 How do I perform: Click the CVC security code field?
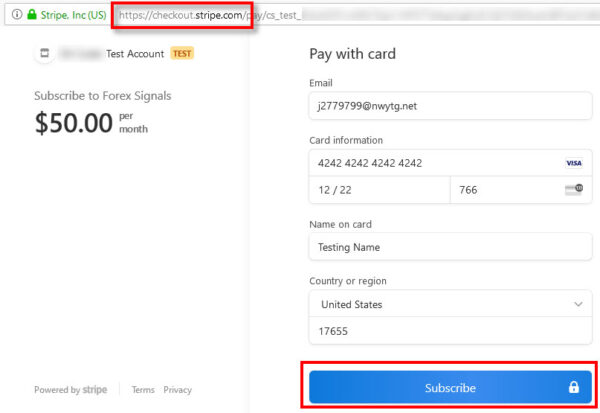tap(500, 189)
